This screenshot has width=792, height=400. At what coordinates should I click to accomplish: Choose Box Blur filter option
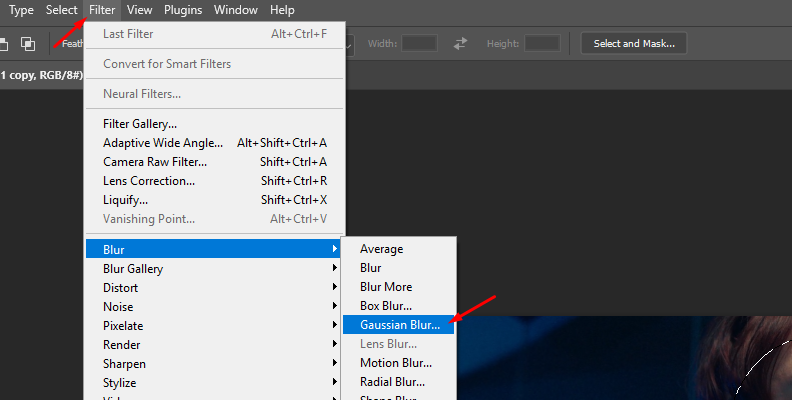pos(386,306)
